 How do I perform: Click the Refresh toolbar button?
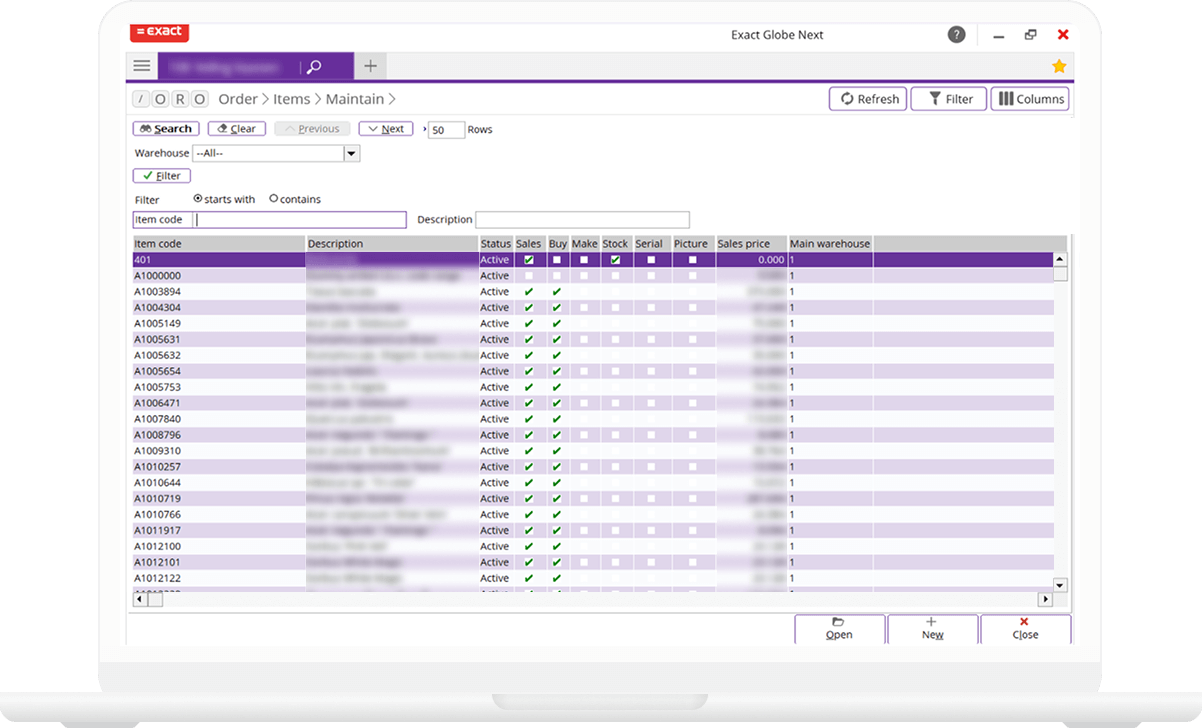[868, 99]
